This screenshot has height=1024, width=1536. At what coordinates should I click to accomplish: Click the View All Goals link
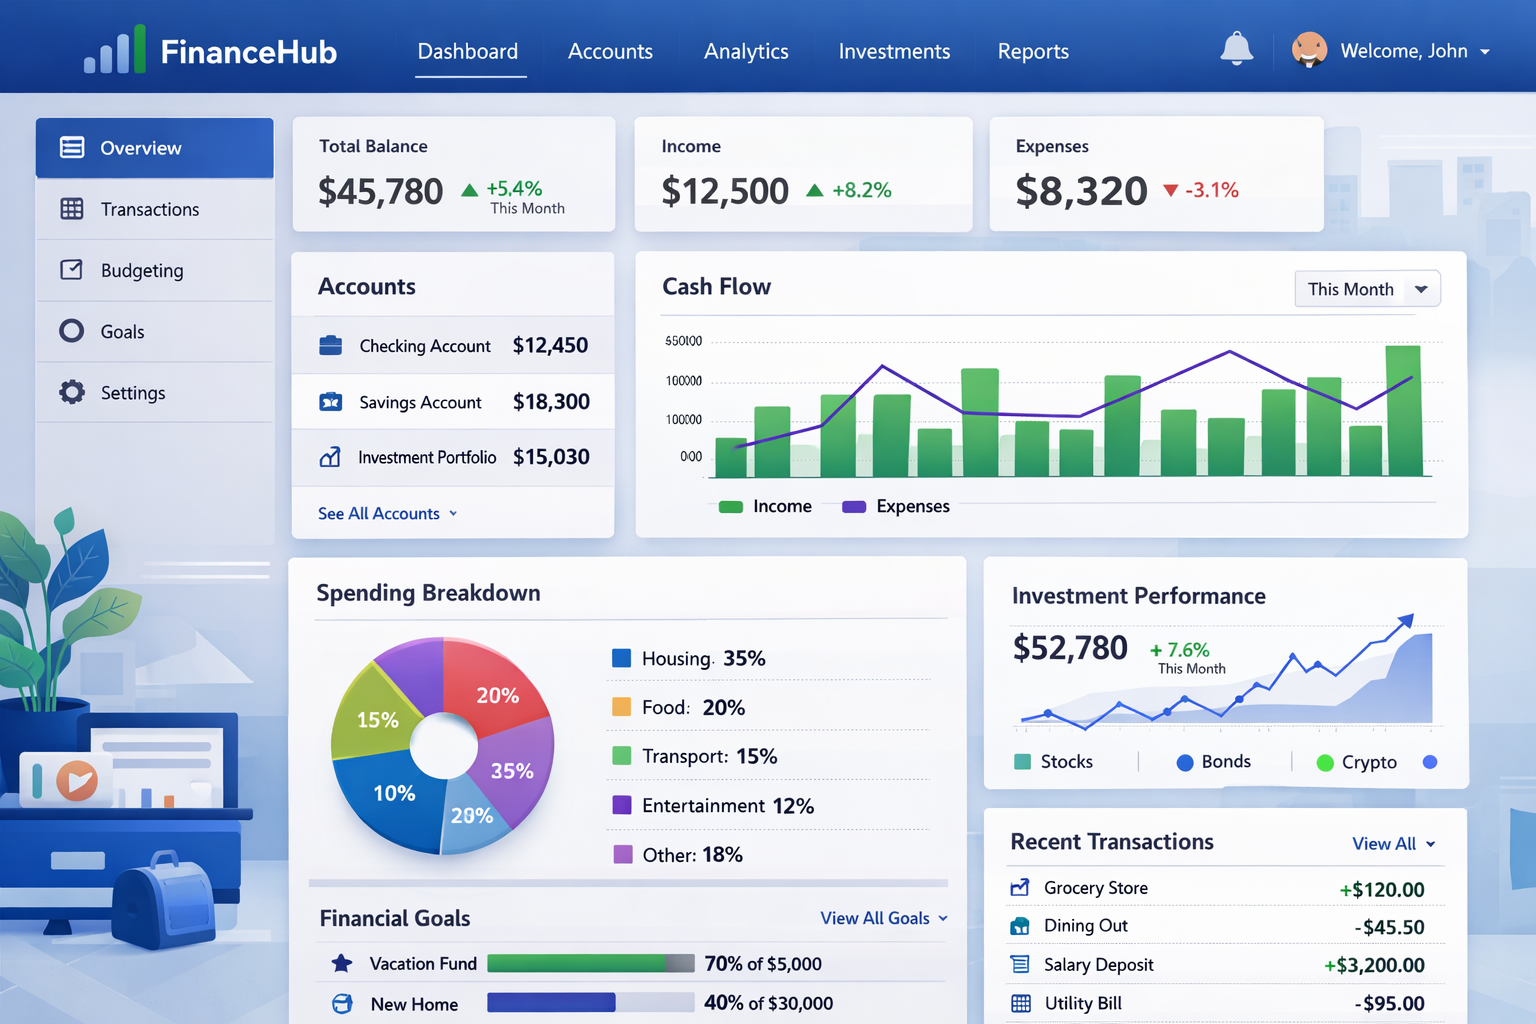click(881, 917)
